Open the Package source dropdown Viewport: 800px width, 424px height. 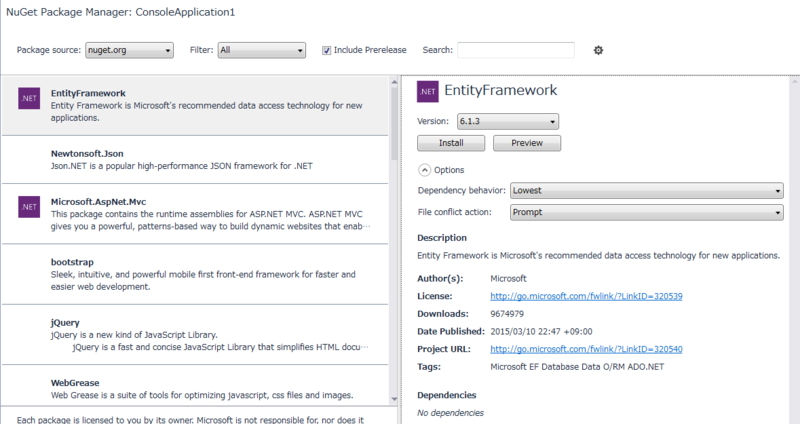[x=129, y=50]
